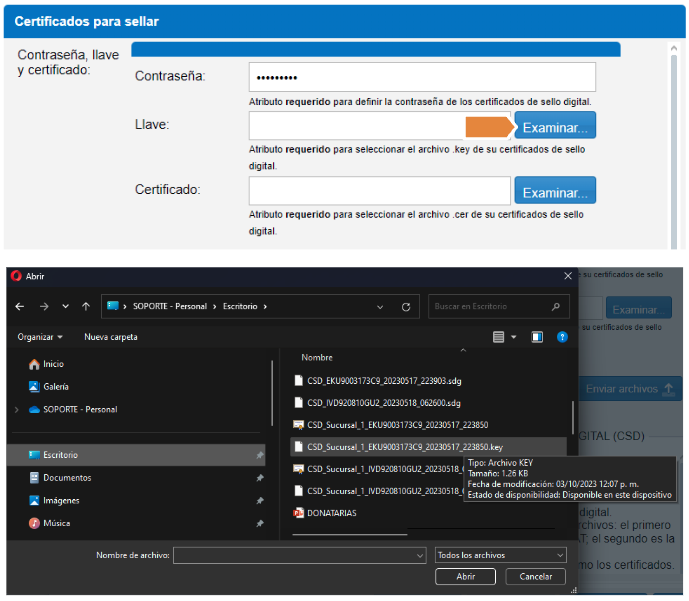The height and width of the screenshot is (601, 689).
Task: Expand the SOPORTE - Personal tree node
Action: coord(16,410)
